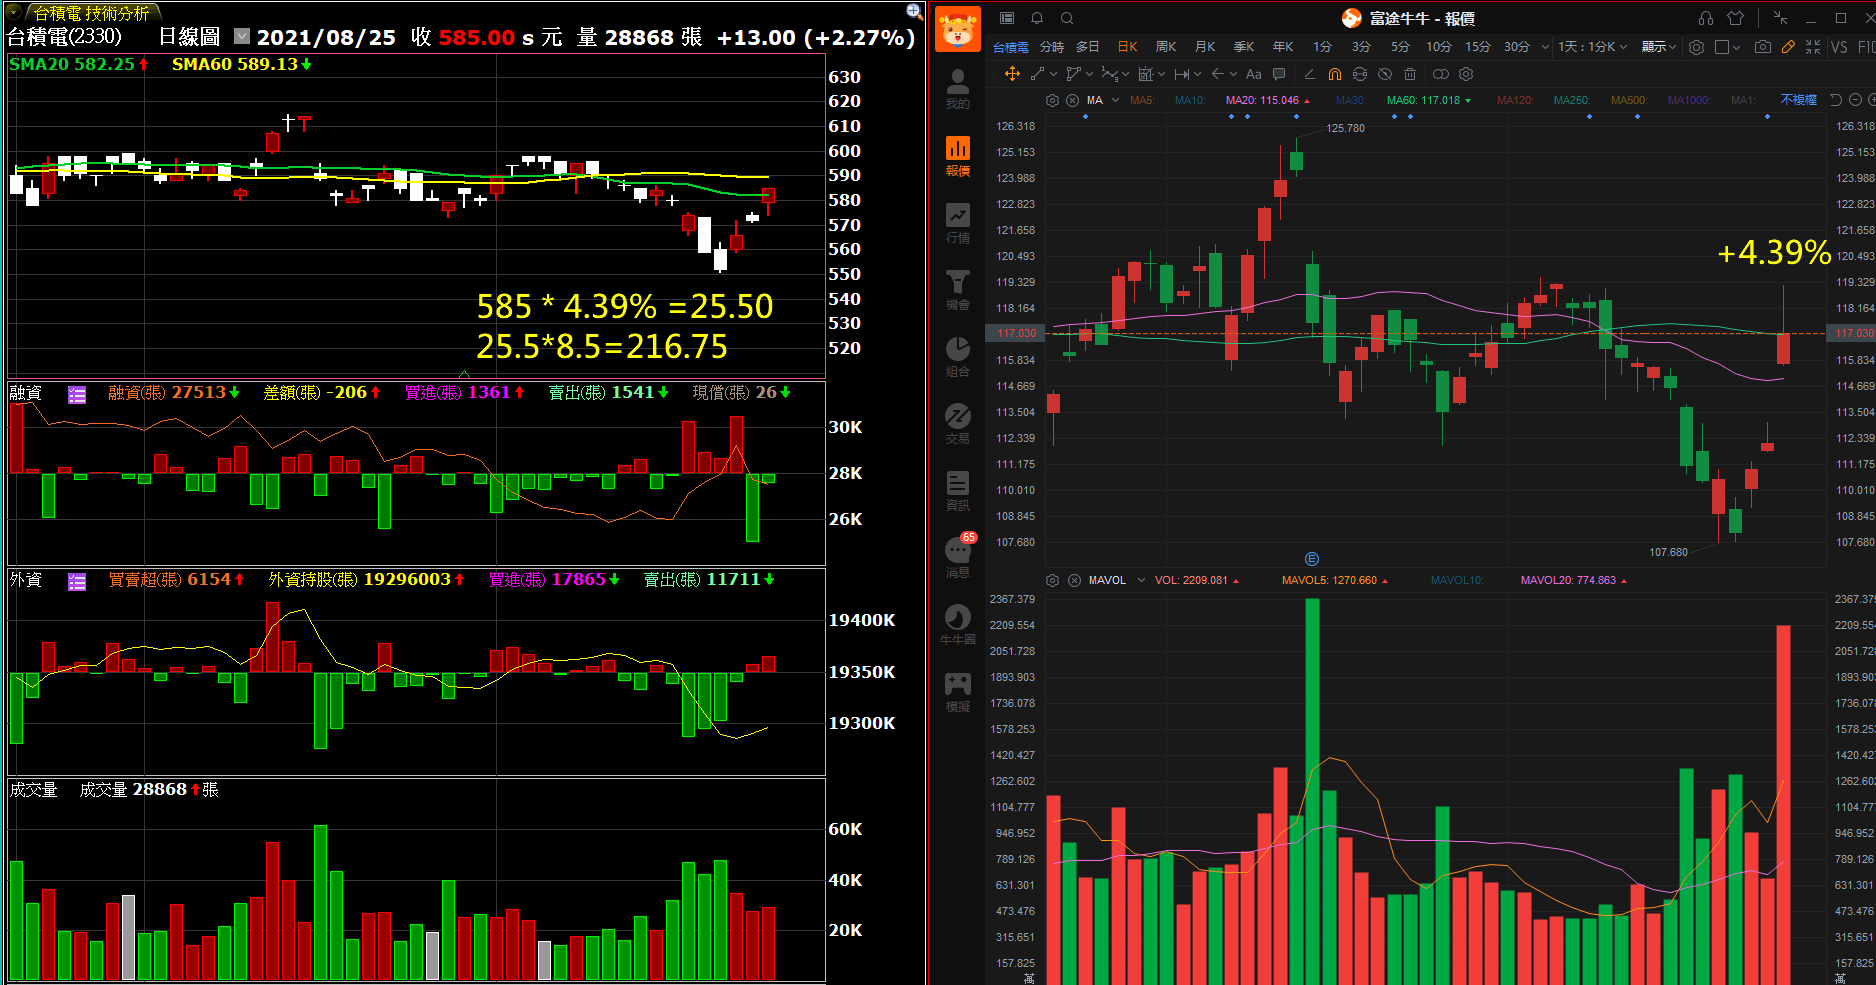Toggle the 不複權 adjustment setting
This screenshot has width=1876, height=985.
coord(1798,100)
